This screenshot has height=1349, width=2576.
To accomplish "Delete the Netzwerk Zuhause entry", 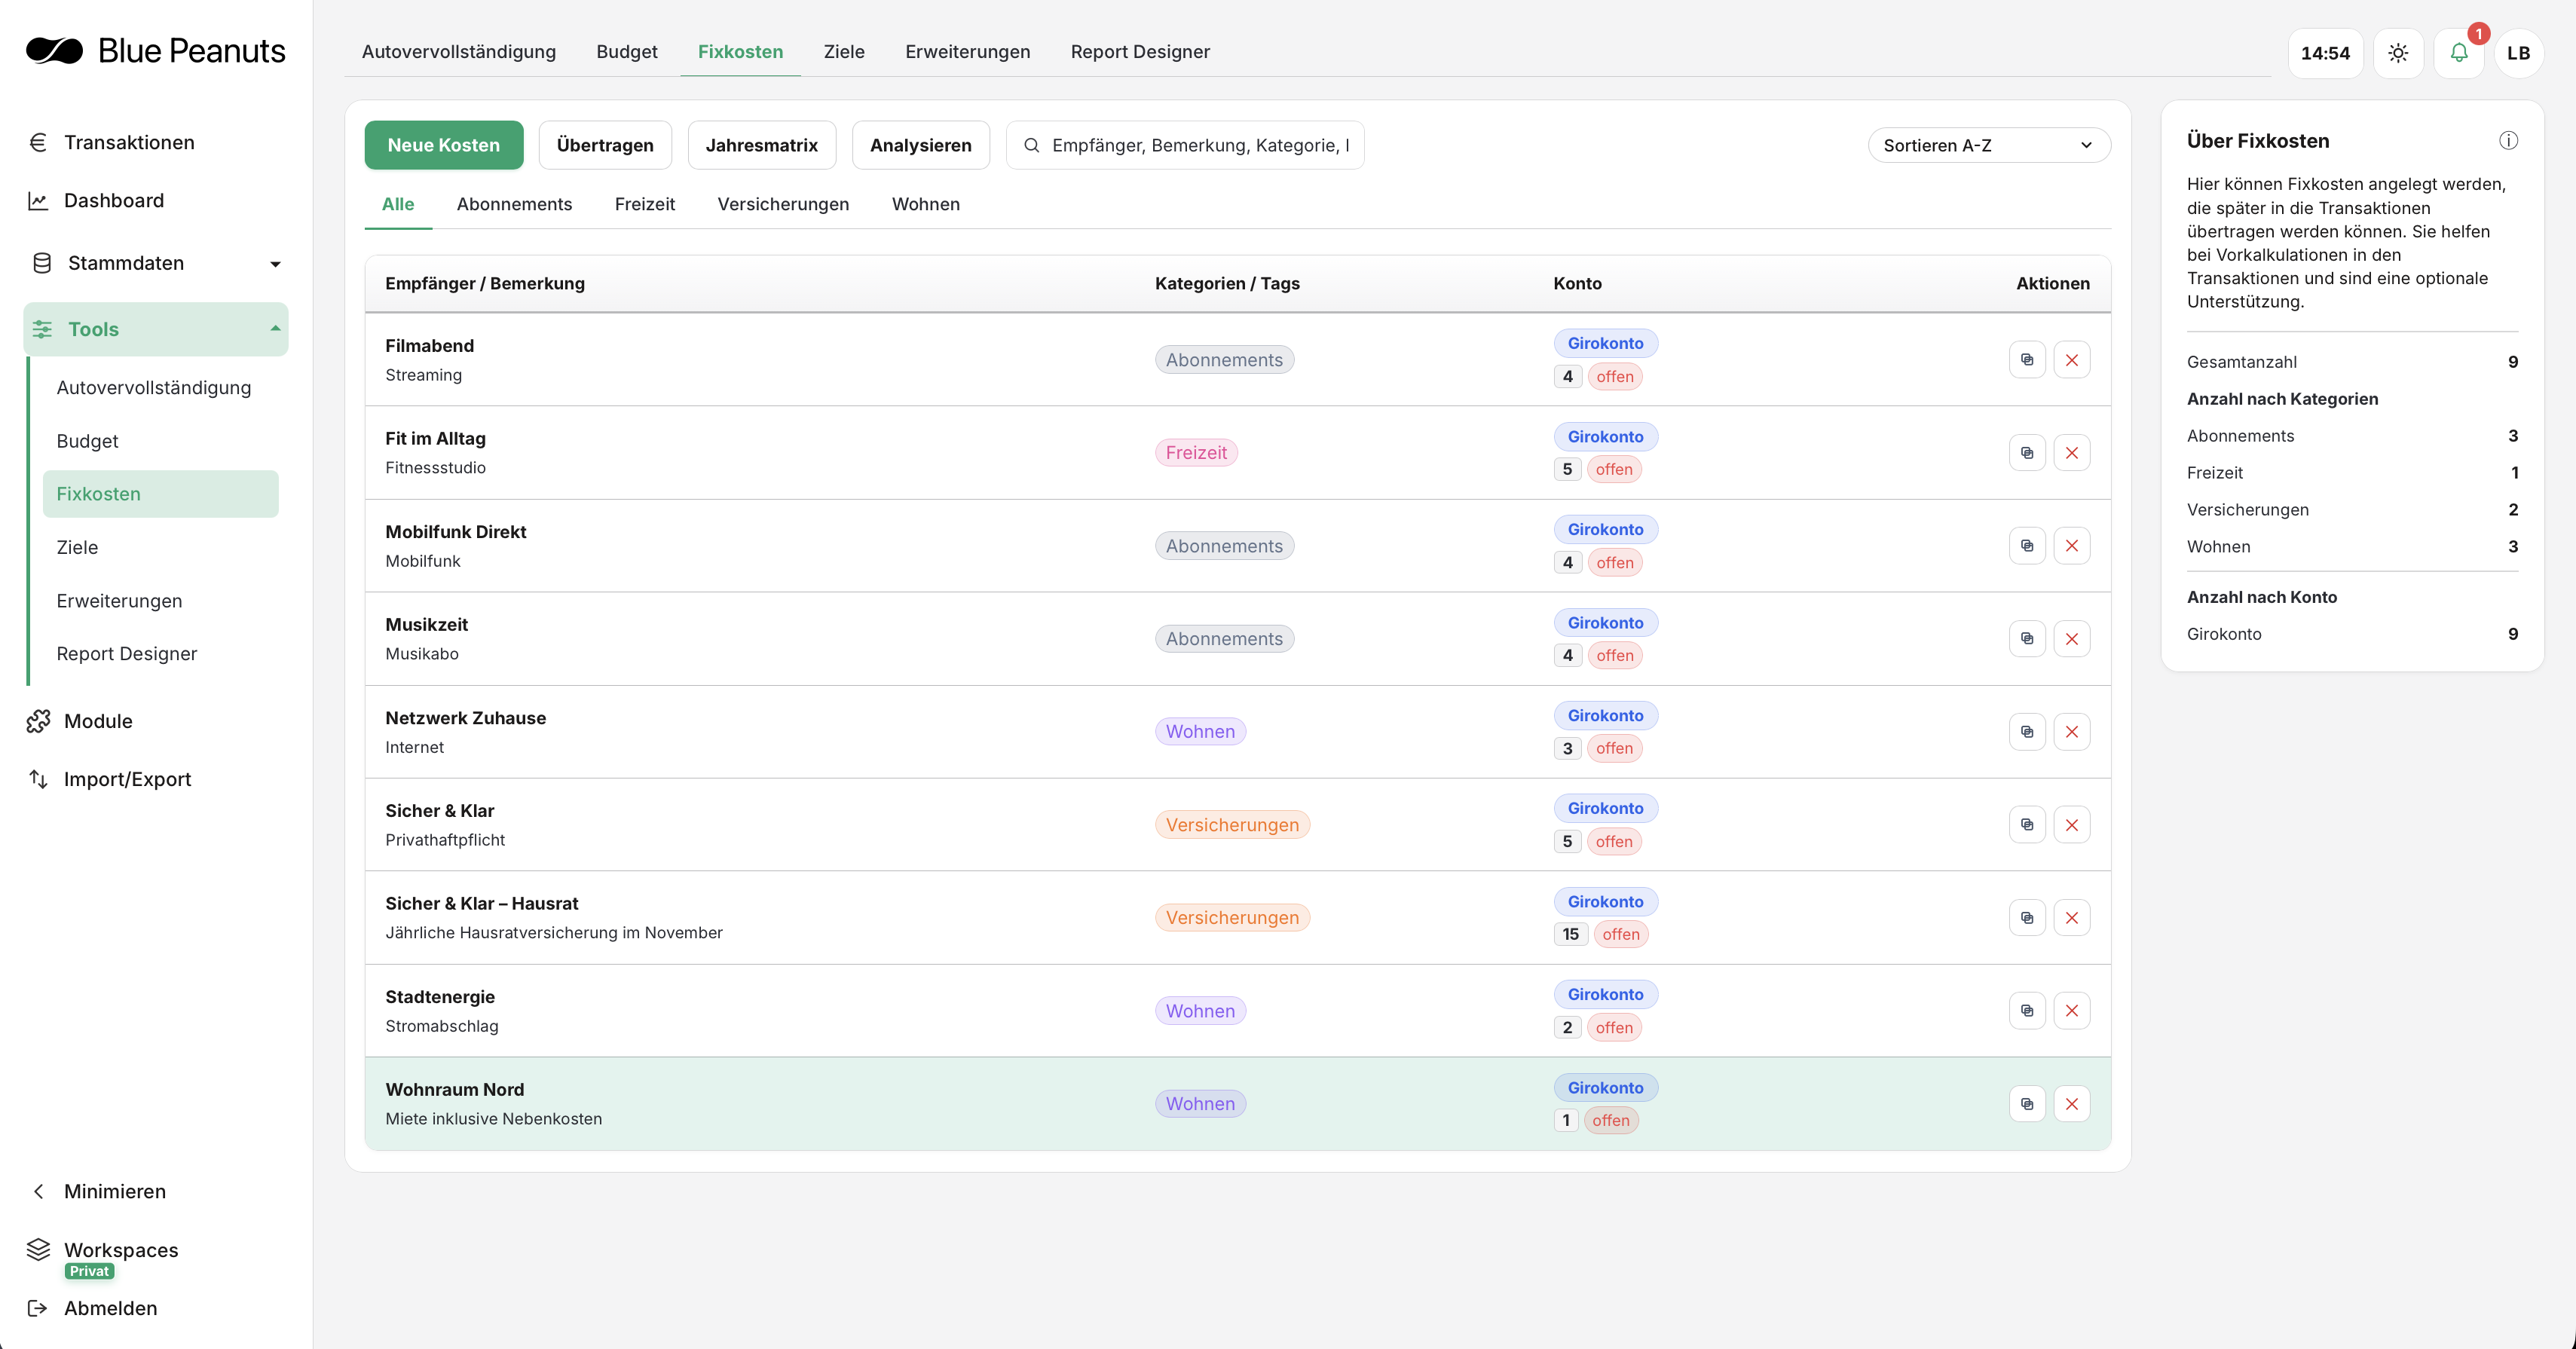I will pyautogui.click(x=2072, y=732).
